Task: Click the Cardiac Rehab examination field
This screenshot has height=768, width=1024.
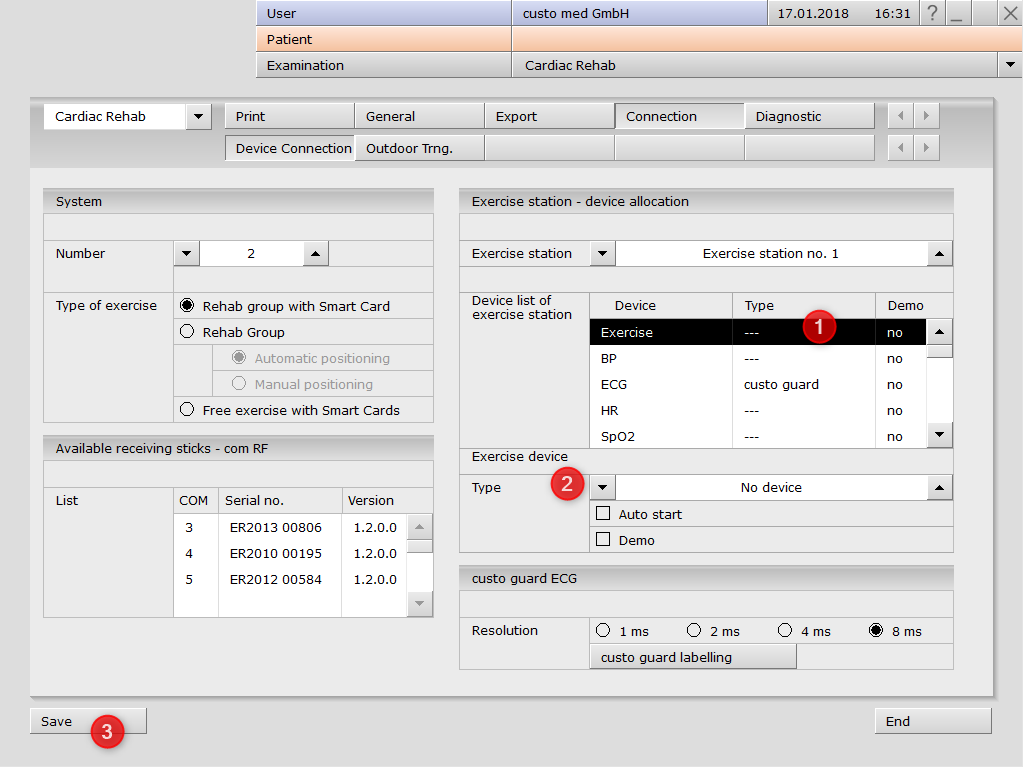Action: pyautogui.click(x=755, y=65)
